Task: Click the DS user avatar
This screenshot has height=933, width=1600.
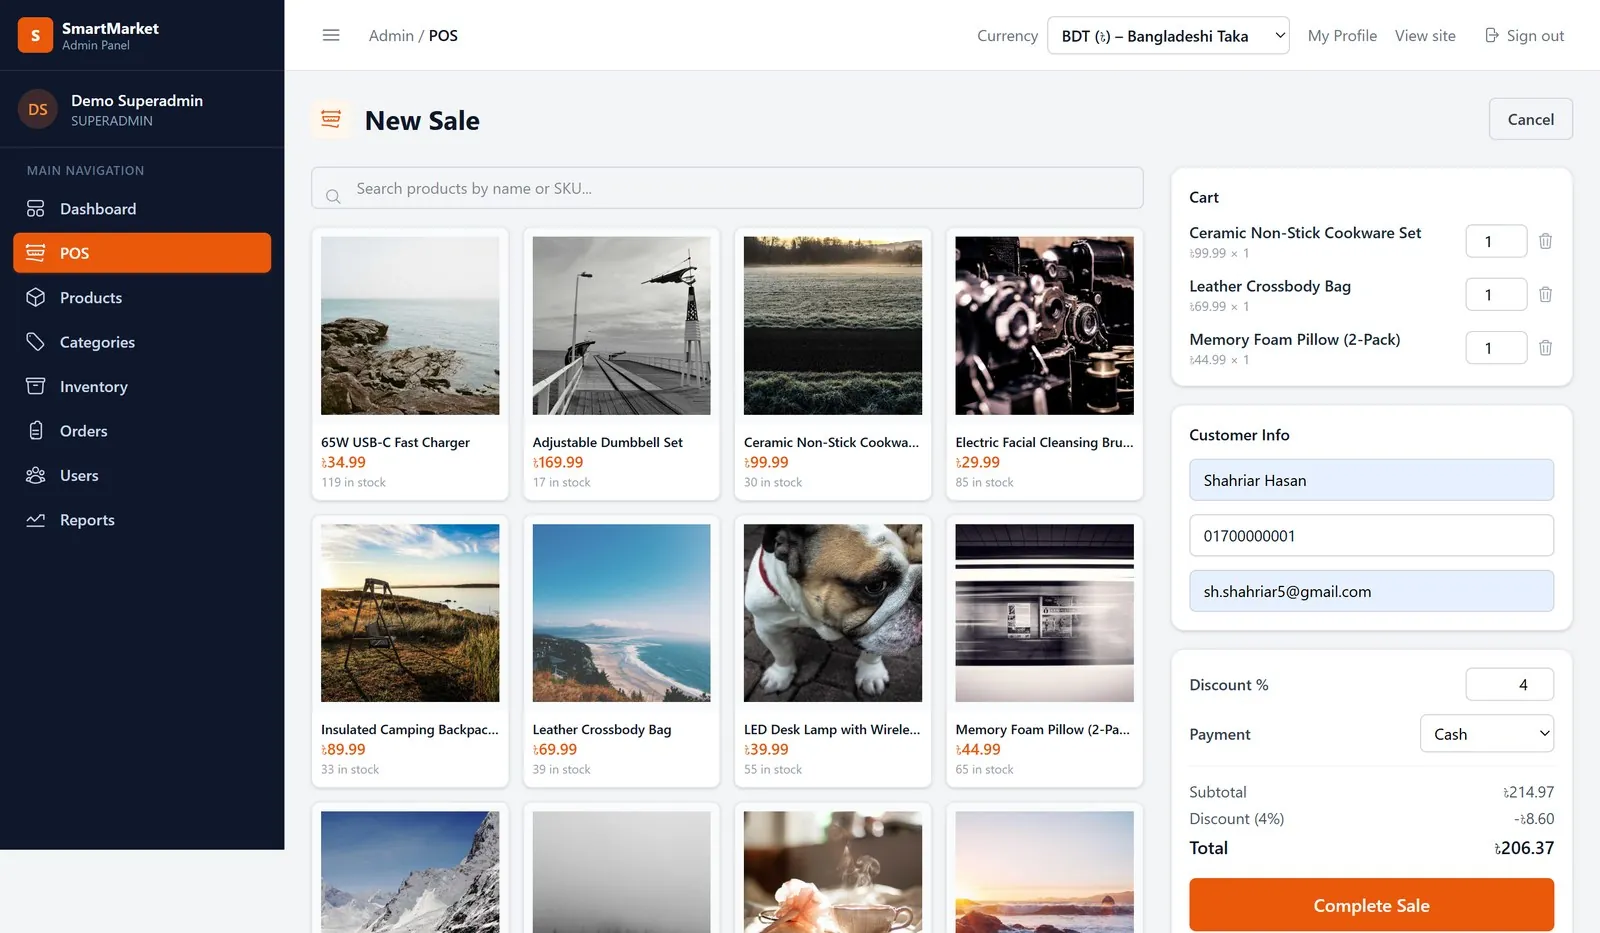Action: (38, 109)
